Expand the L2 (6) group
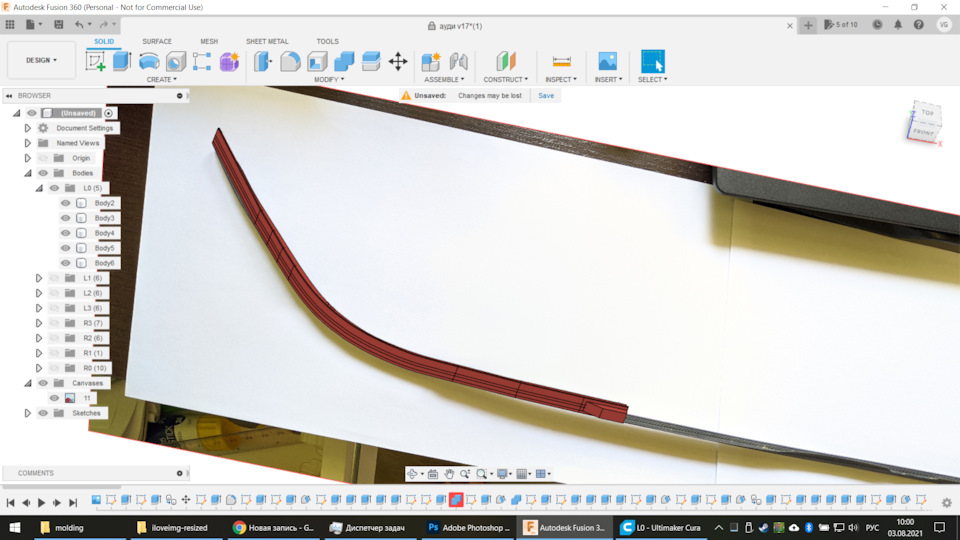Screen dimensions: 960x540 pyautogui.click(x=39, y=293)
